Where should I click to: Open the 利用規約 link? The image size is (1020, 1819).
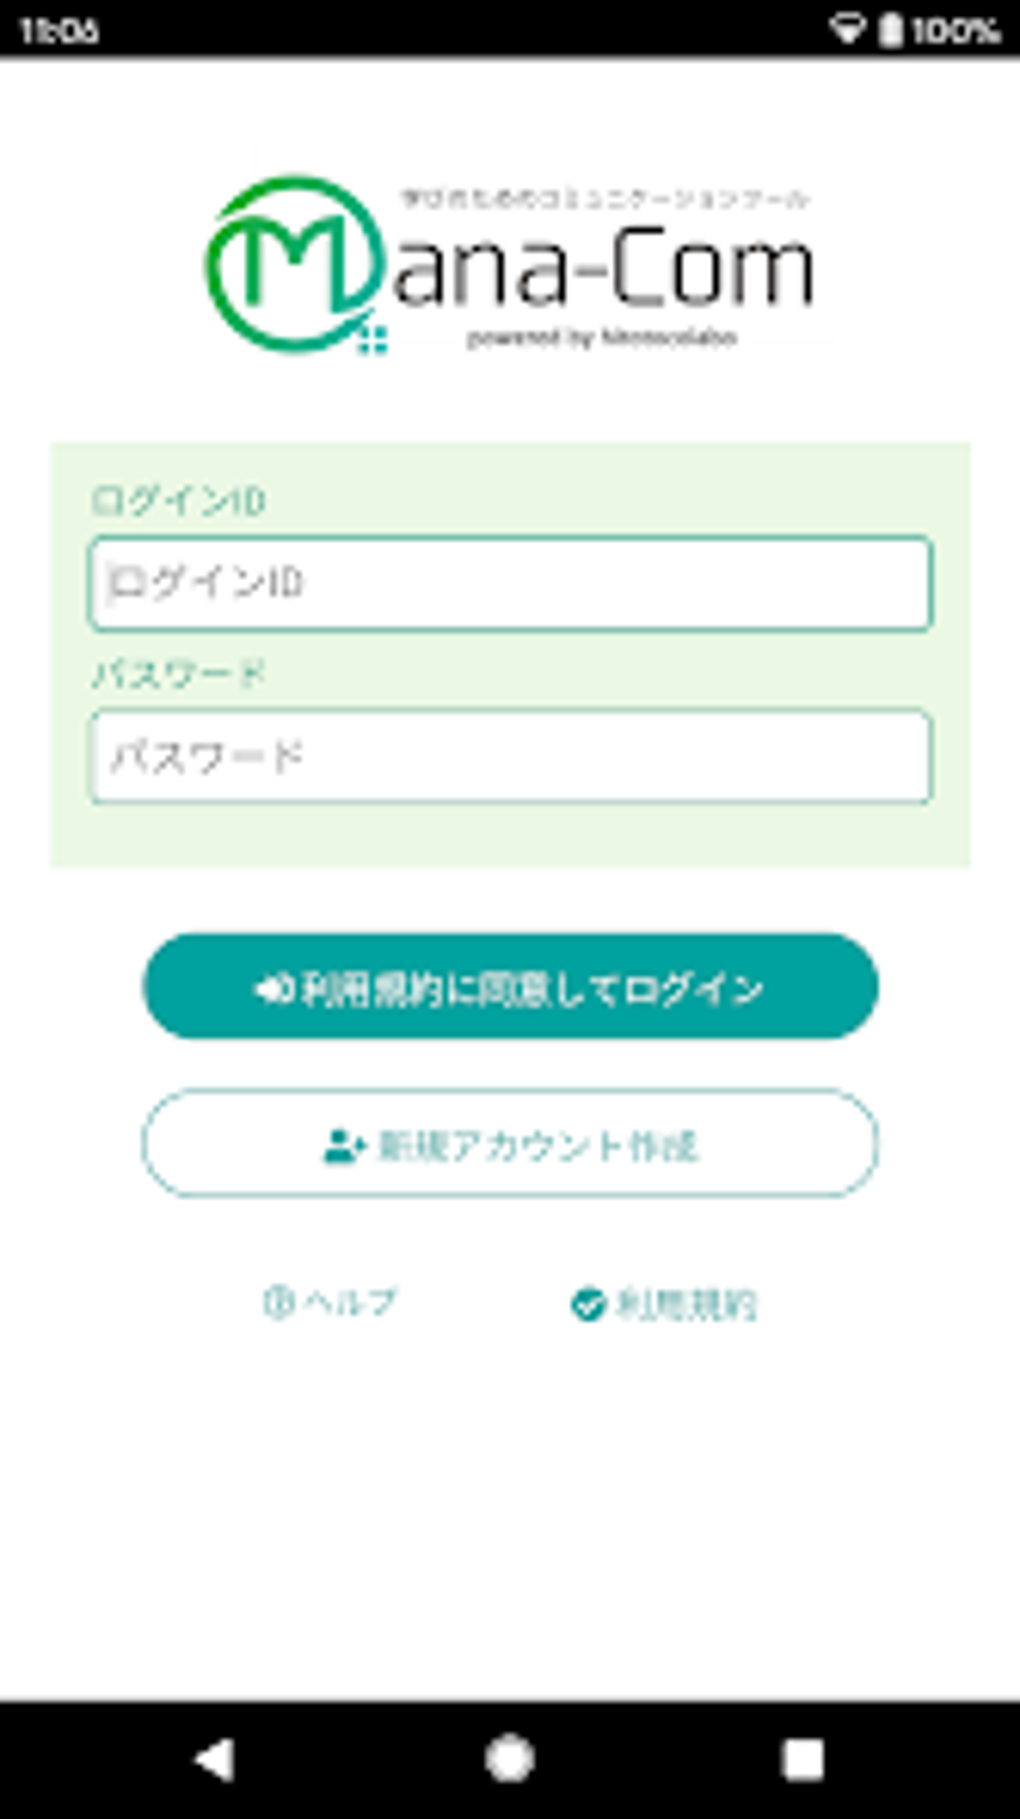tap(685, 1304)
